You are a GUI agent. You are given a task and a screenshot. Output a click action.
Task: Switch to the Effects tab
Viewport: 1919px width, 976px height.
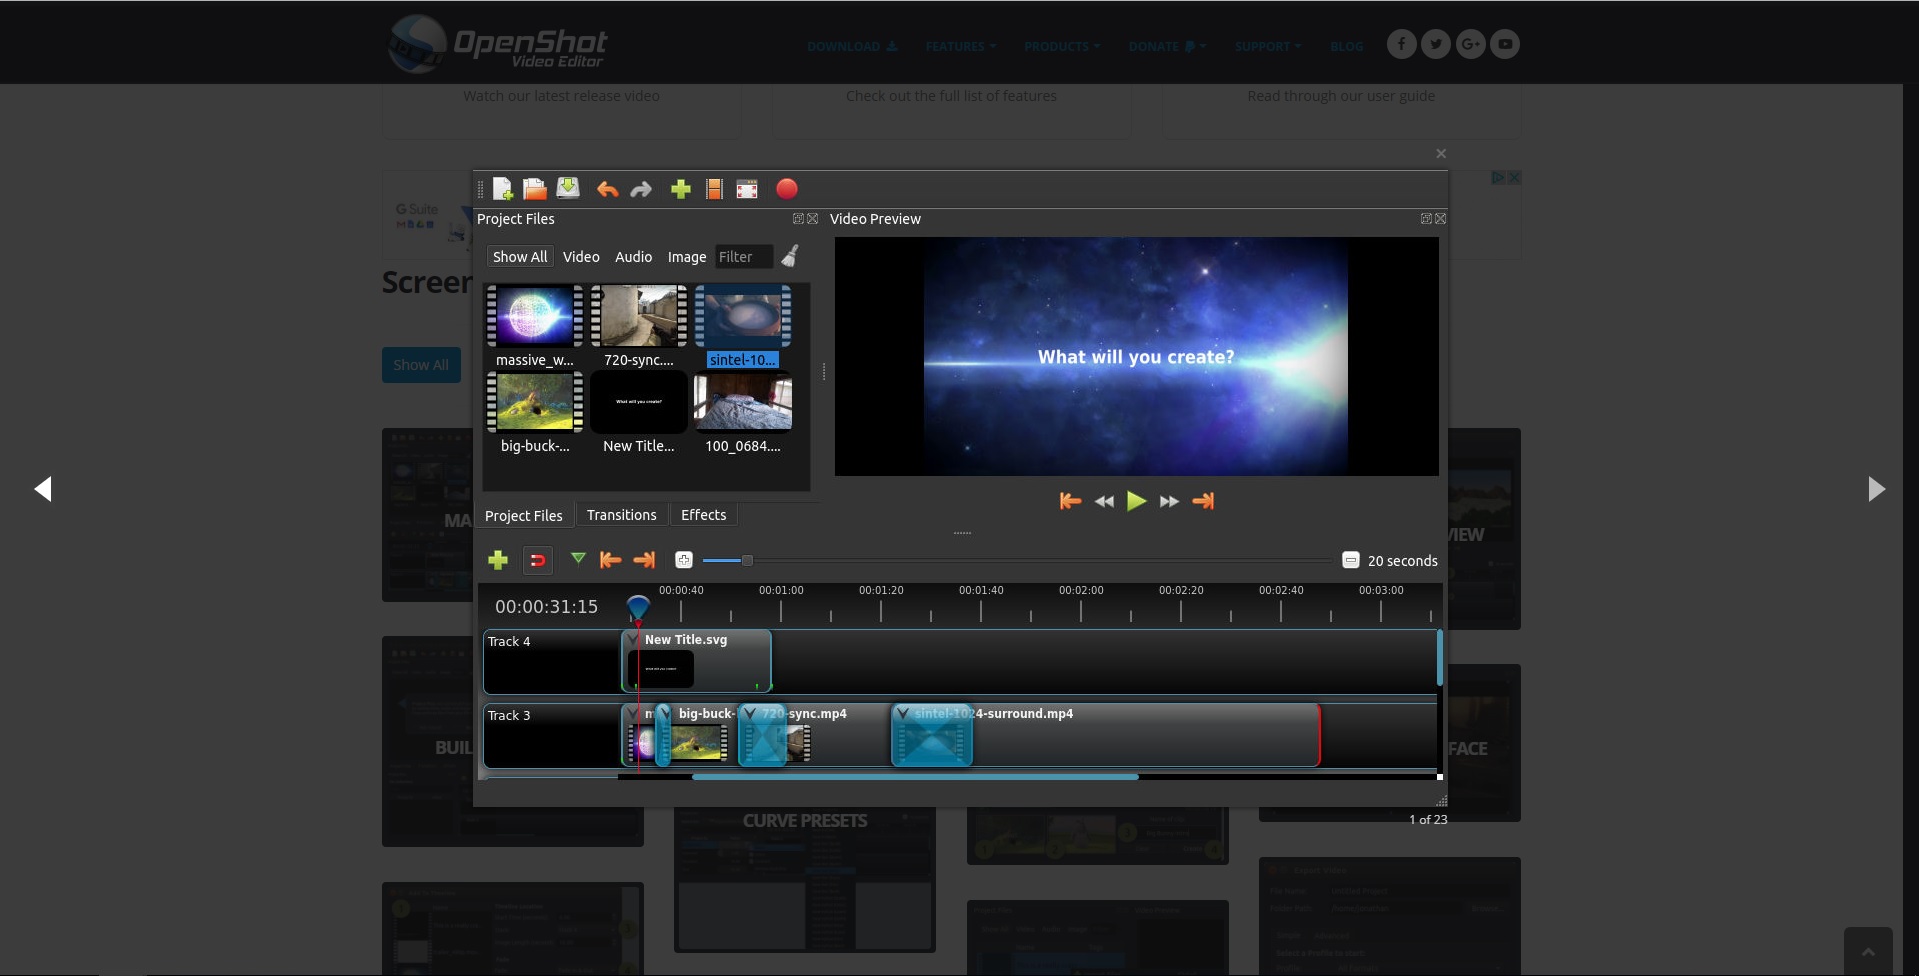pyautogui.click(x=704, y=514)
